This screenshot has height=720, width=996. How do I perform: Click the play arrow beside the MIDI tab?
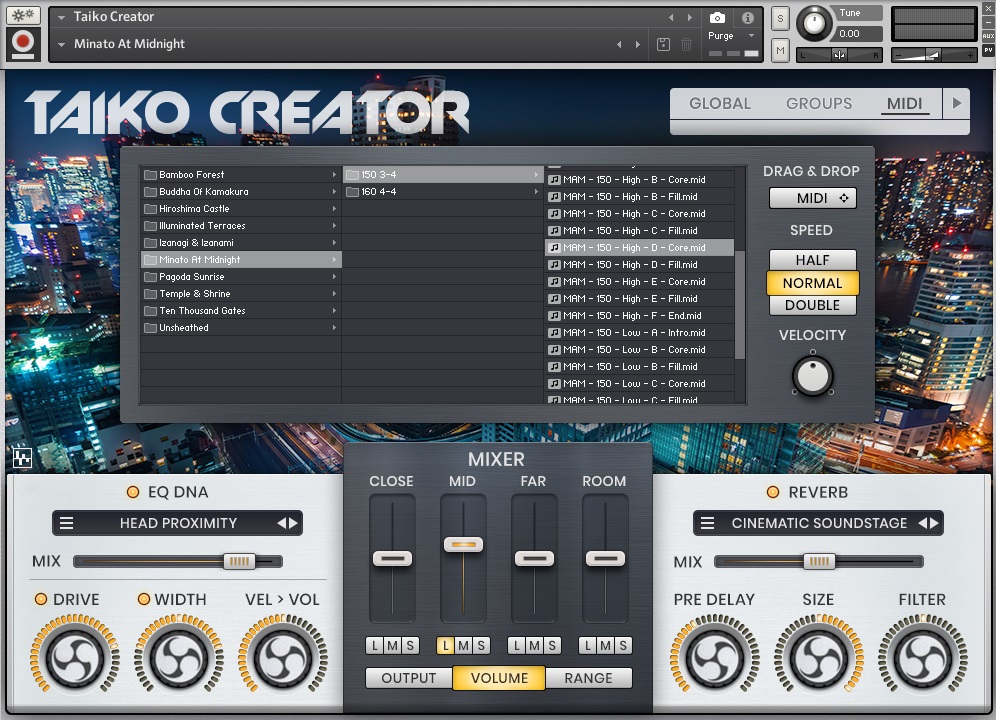(x=957, y=103)
